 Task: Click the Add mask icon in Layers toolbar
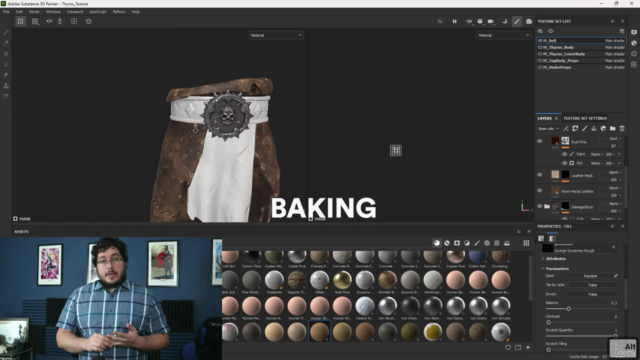point(575,129)
